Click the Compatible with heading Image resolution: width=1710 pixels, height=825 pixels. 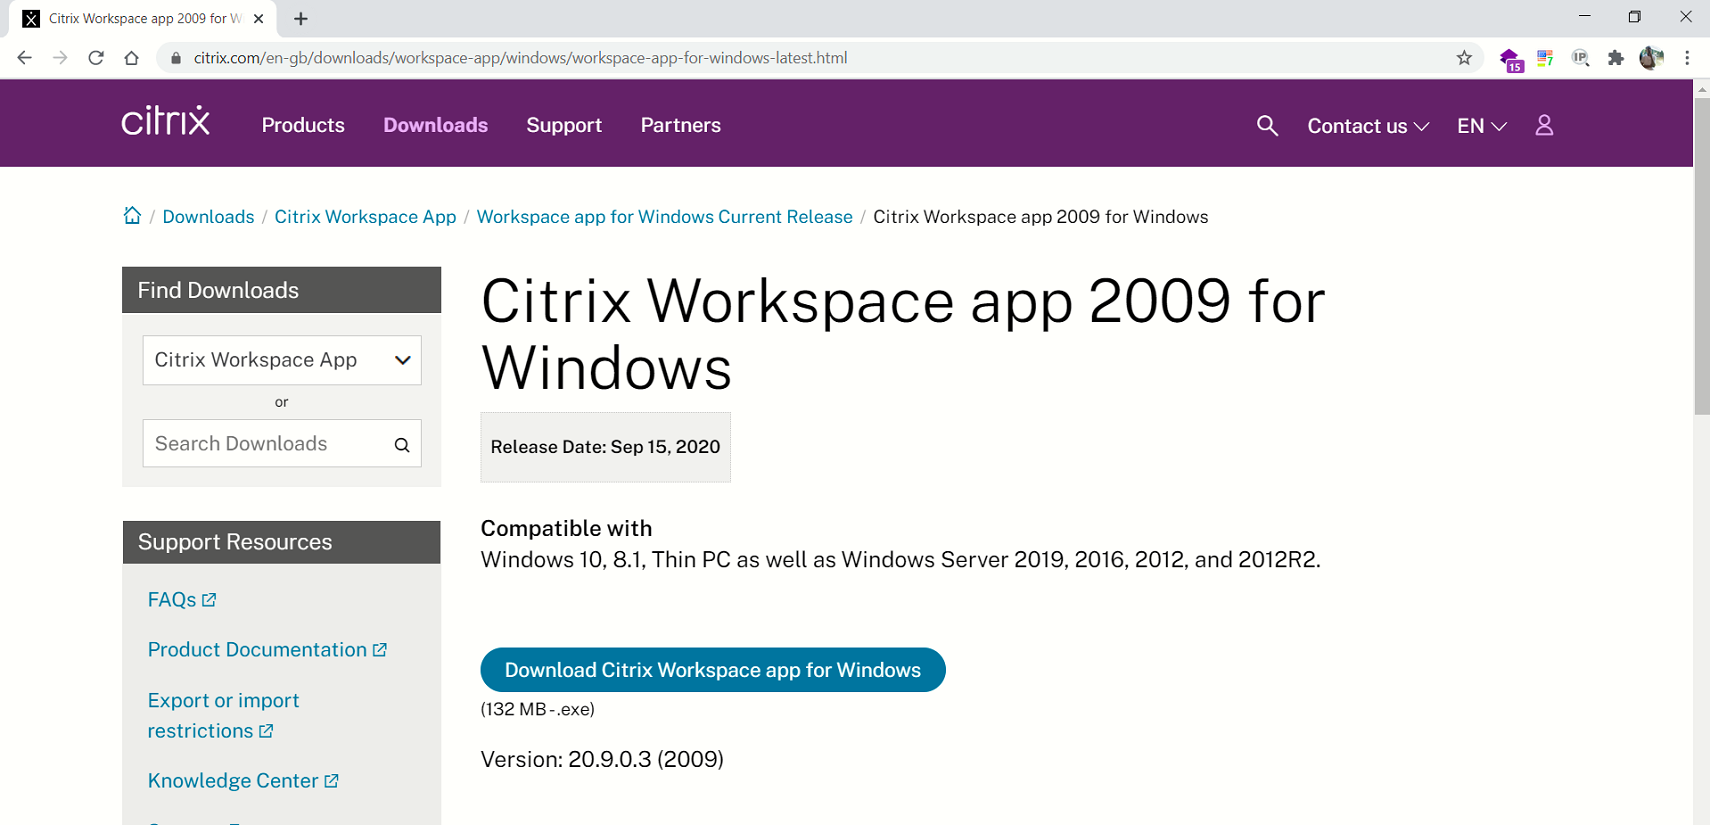(566, 528)
